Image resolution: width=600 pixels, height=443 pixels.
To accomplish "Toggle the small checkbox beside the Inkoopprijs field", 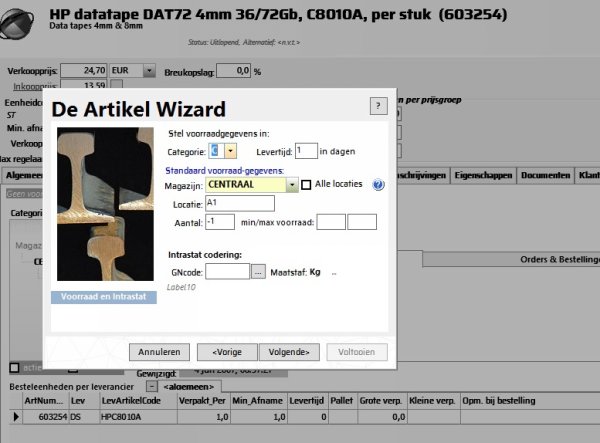I will click(x=116, y=84).
